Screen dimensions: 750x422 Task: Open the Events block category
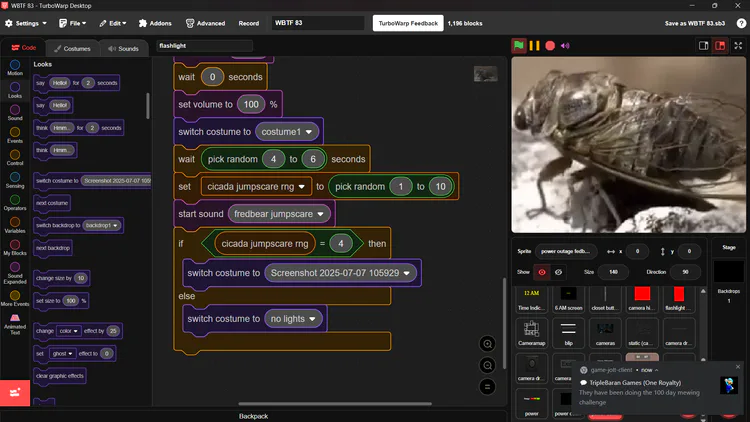15,135
